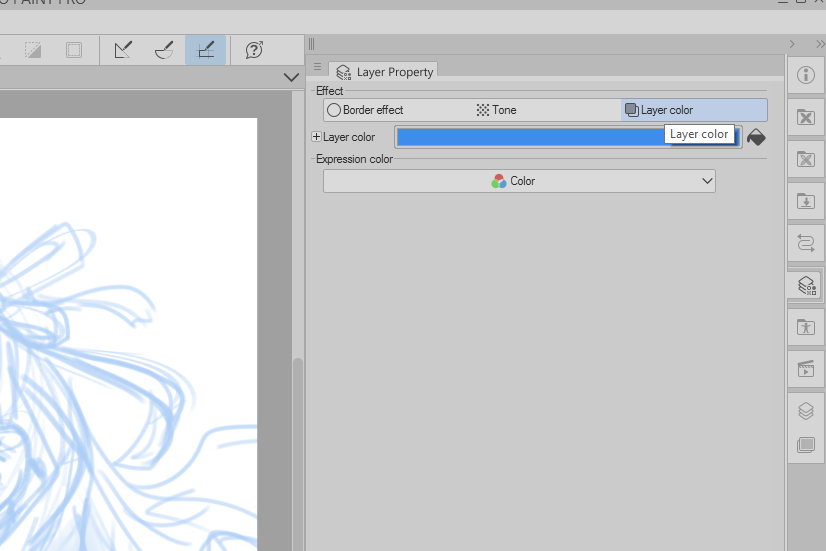Enable Snap to Ruler in the toolbar
The image size is (826, 551).
123,51
